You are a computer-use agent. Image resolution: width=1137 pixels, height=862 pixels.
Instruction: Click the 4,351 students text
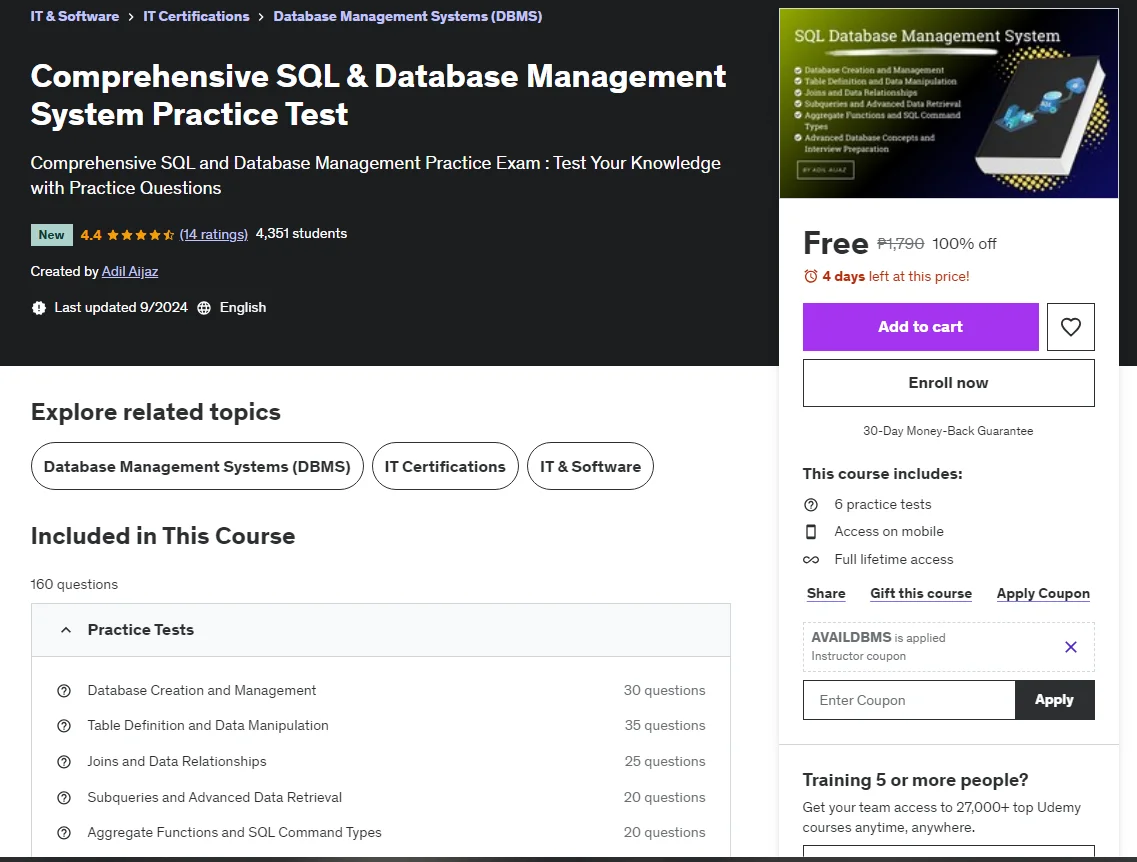pyautogui.click(x=302, y=233)
